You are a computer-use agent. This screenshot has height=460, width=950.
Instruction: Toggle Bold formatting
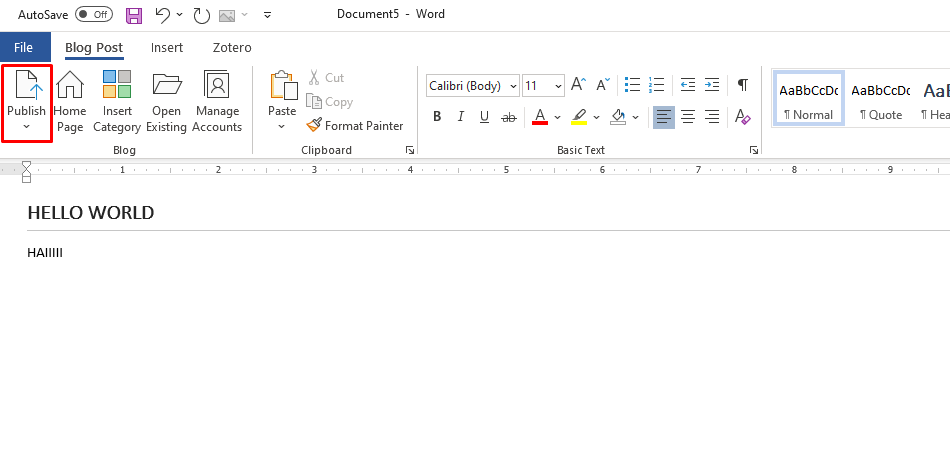(x=437, y=117)
